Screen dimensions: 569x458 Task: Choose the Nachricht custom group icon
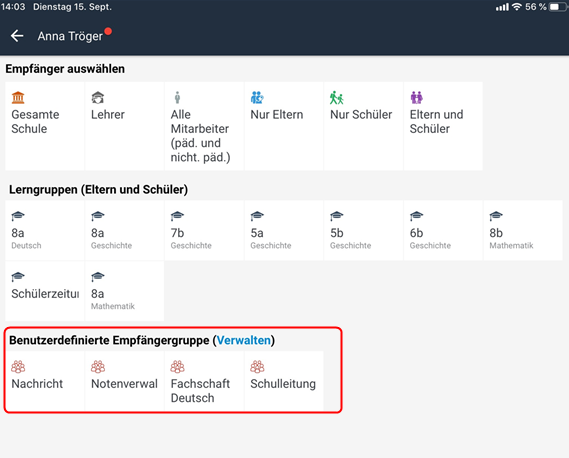[x=18, y=367]
